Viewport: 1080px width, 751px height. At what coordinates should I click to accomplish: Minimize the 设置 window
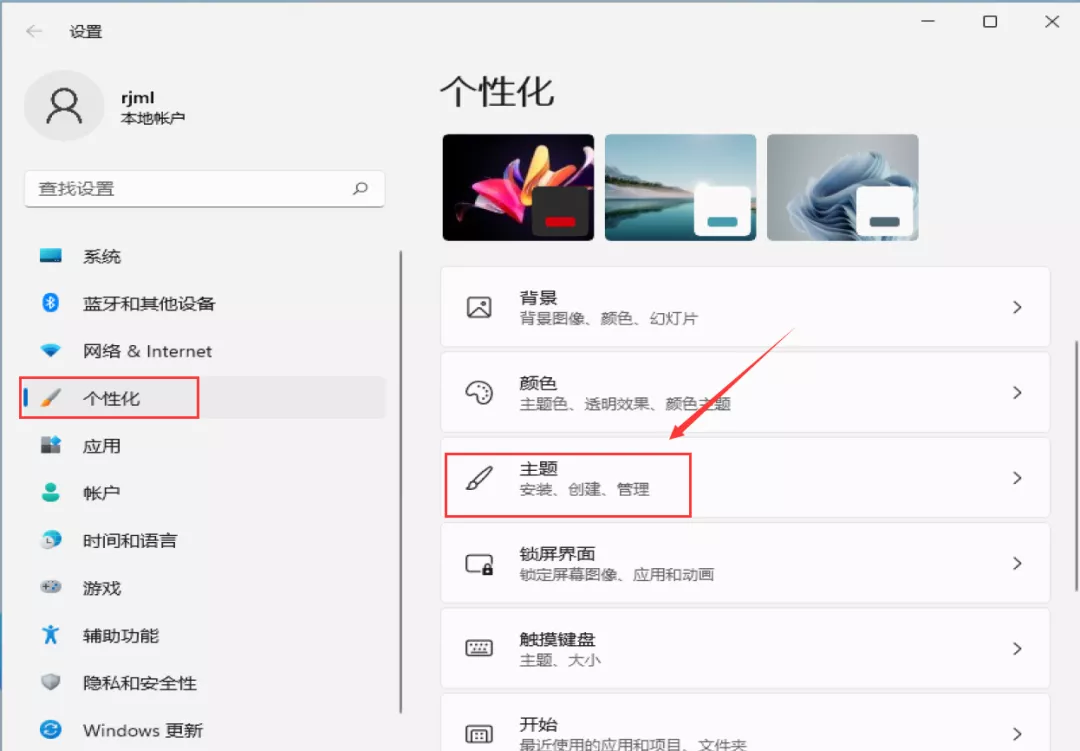928,21
